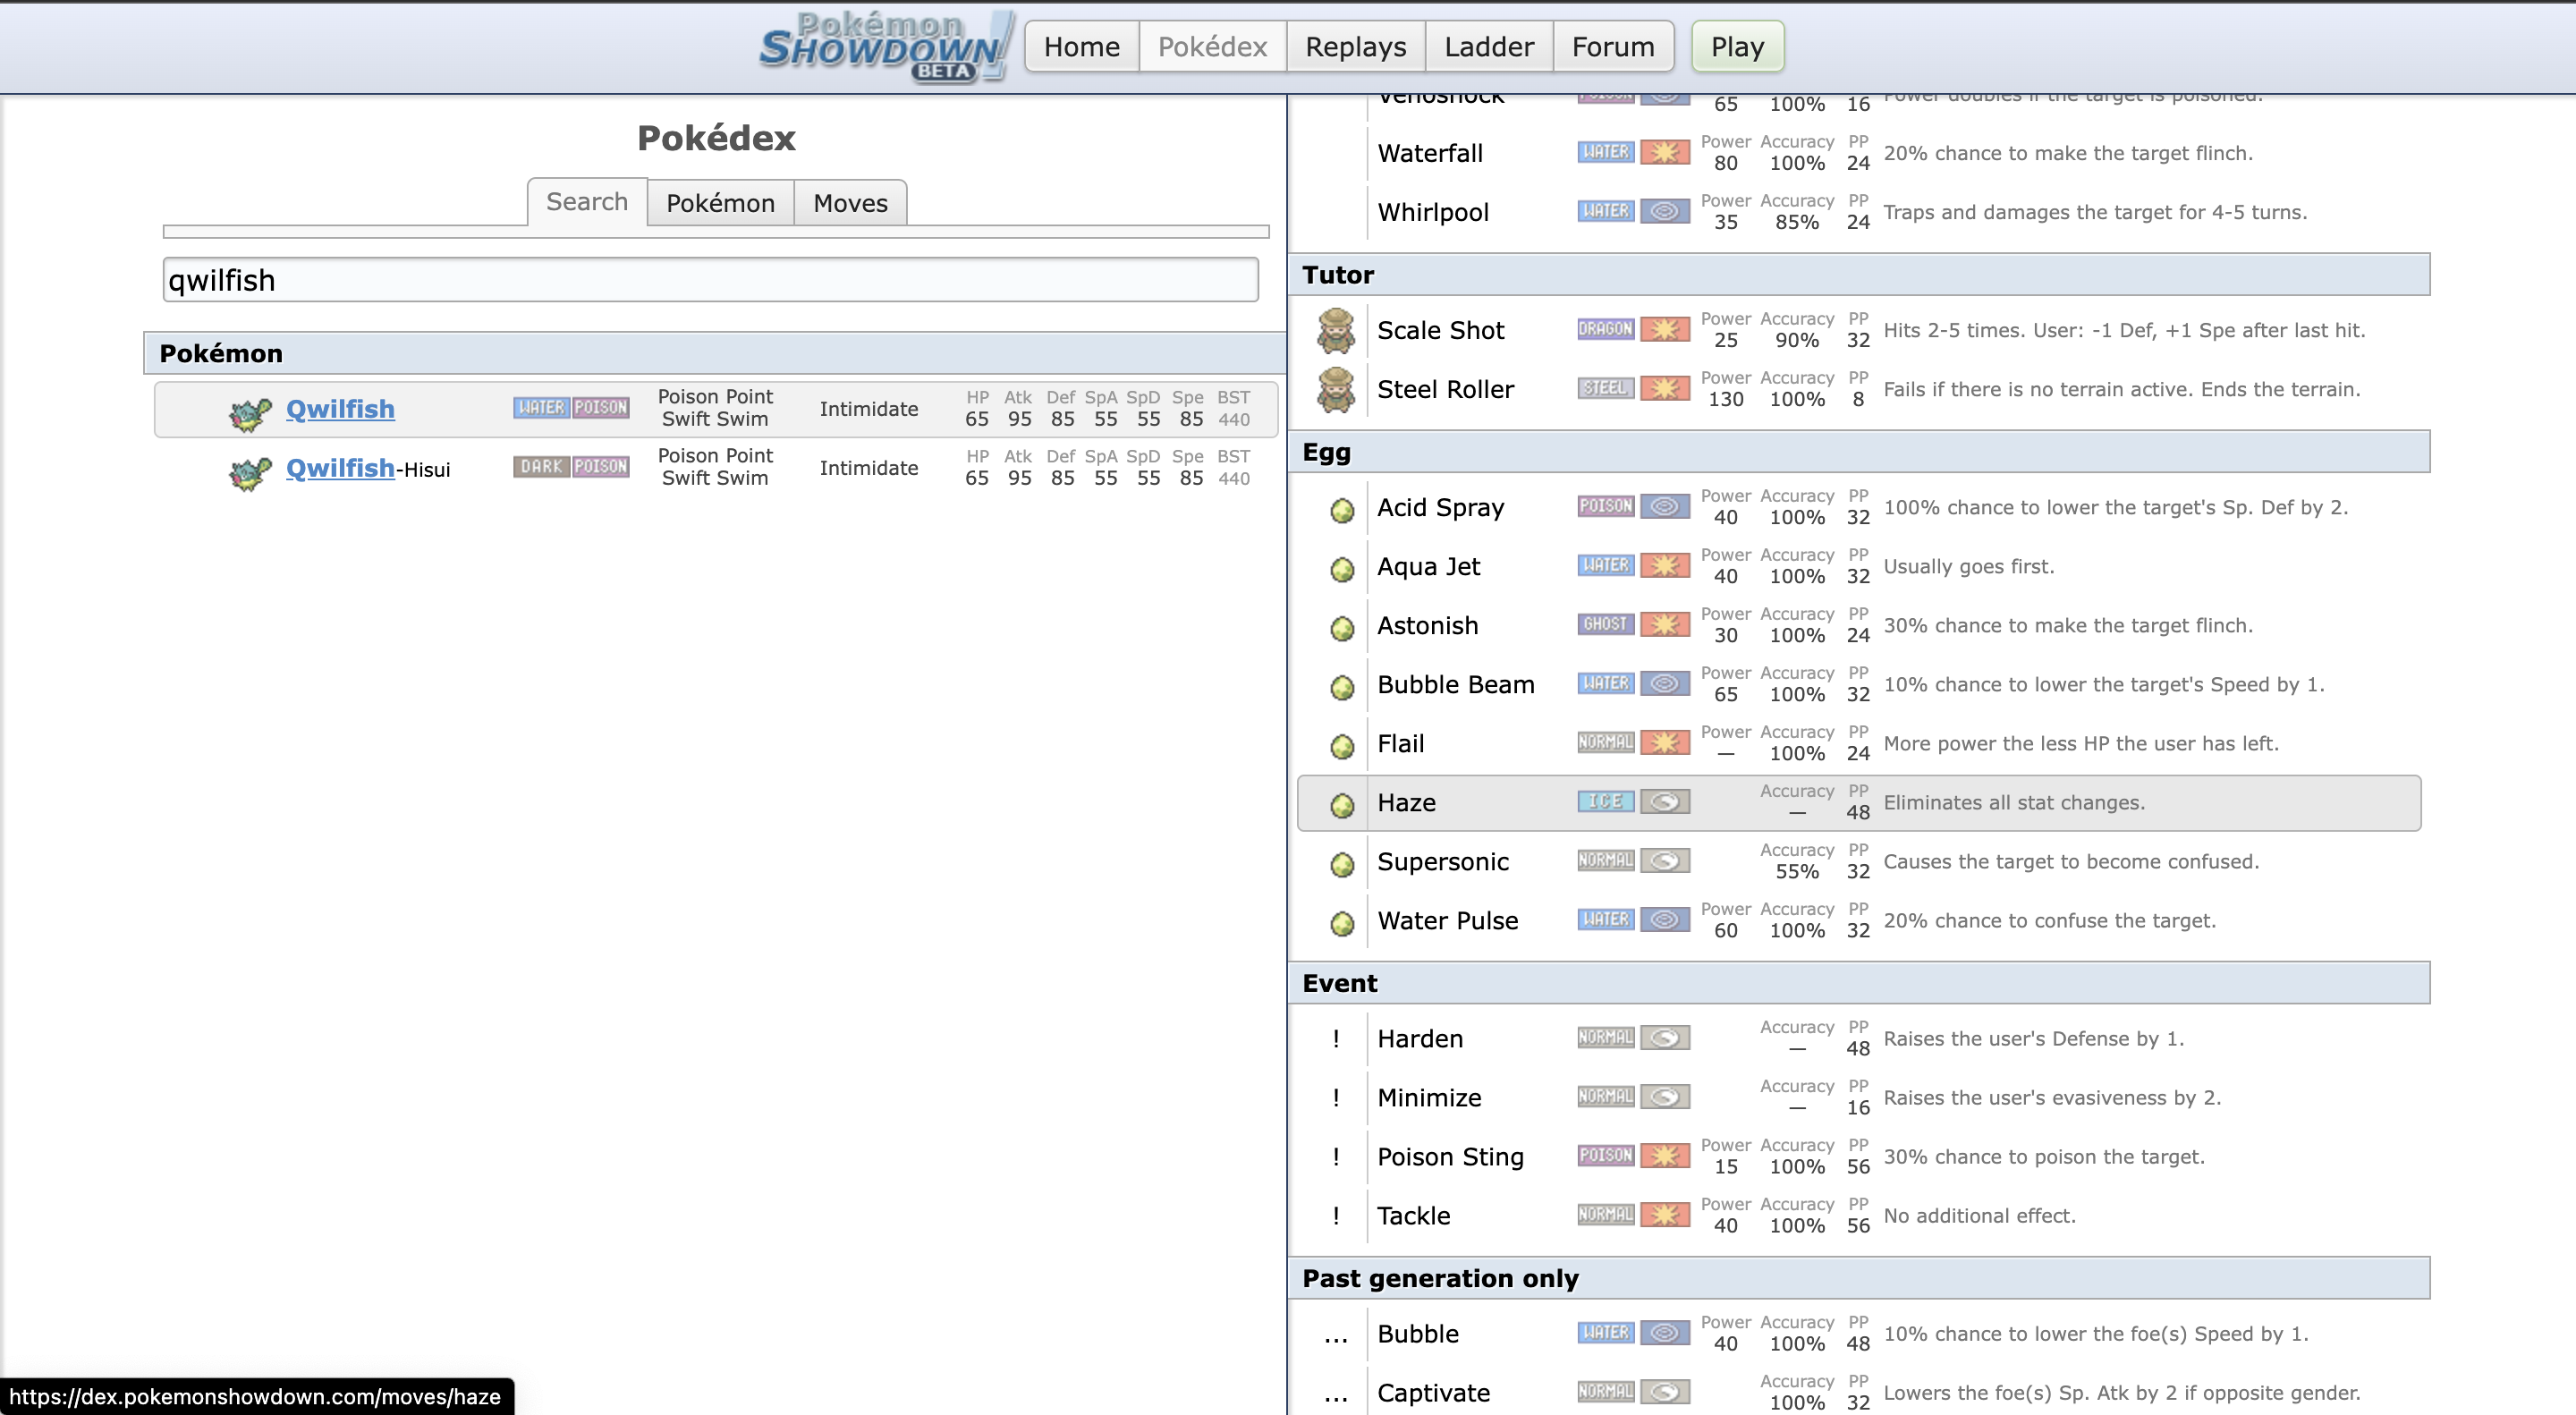Click the Poison type badge on Qwilfish row
This screenshot has width=2576, height=1415.
pos(601,408)
